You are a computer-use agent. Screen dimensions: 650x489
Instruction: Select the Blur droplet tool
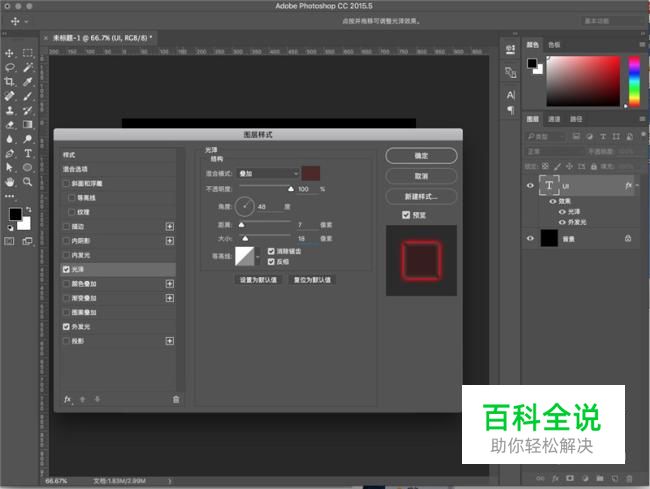[9, 139]
